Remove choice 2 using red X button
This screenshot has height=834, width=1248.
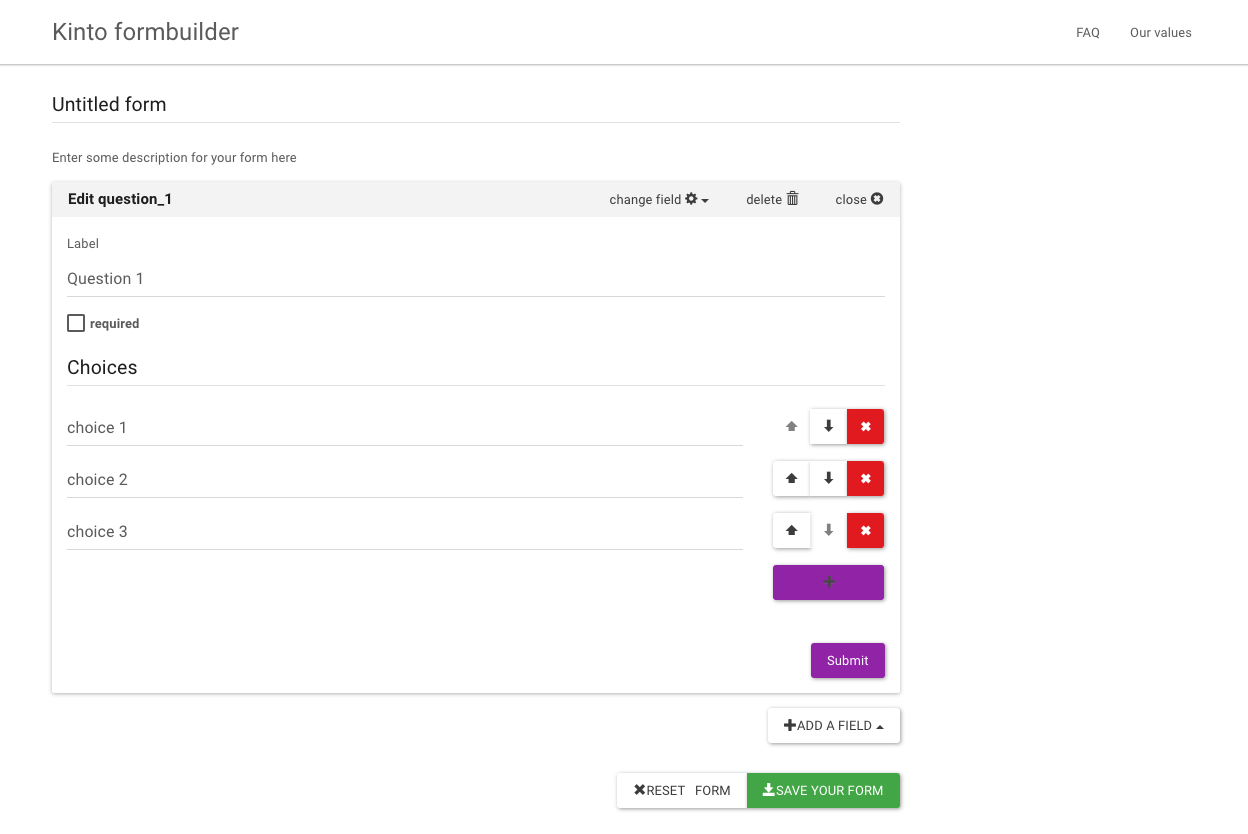[865, 478]
